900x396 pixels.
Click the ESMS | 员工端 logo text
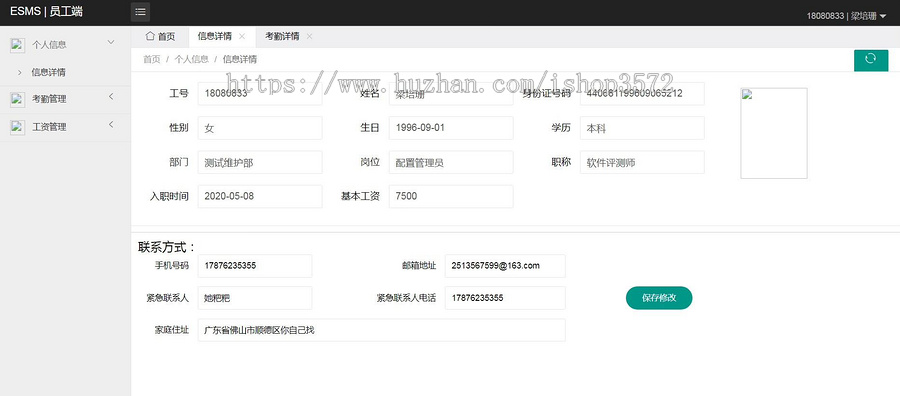click(x=46, y=11)
